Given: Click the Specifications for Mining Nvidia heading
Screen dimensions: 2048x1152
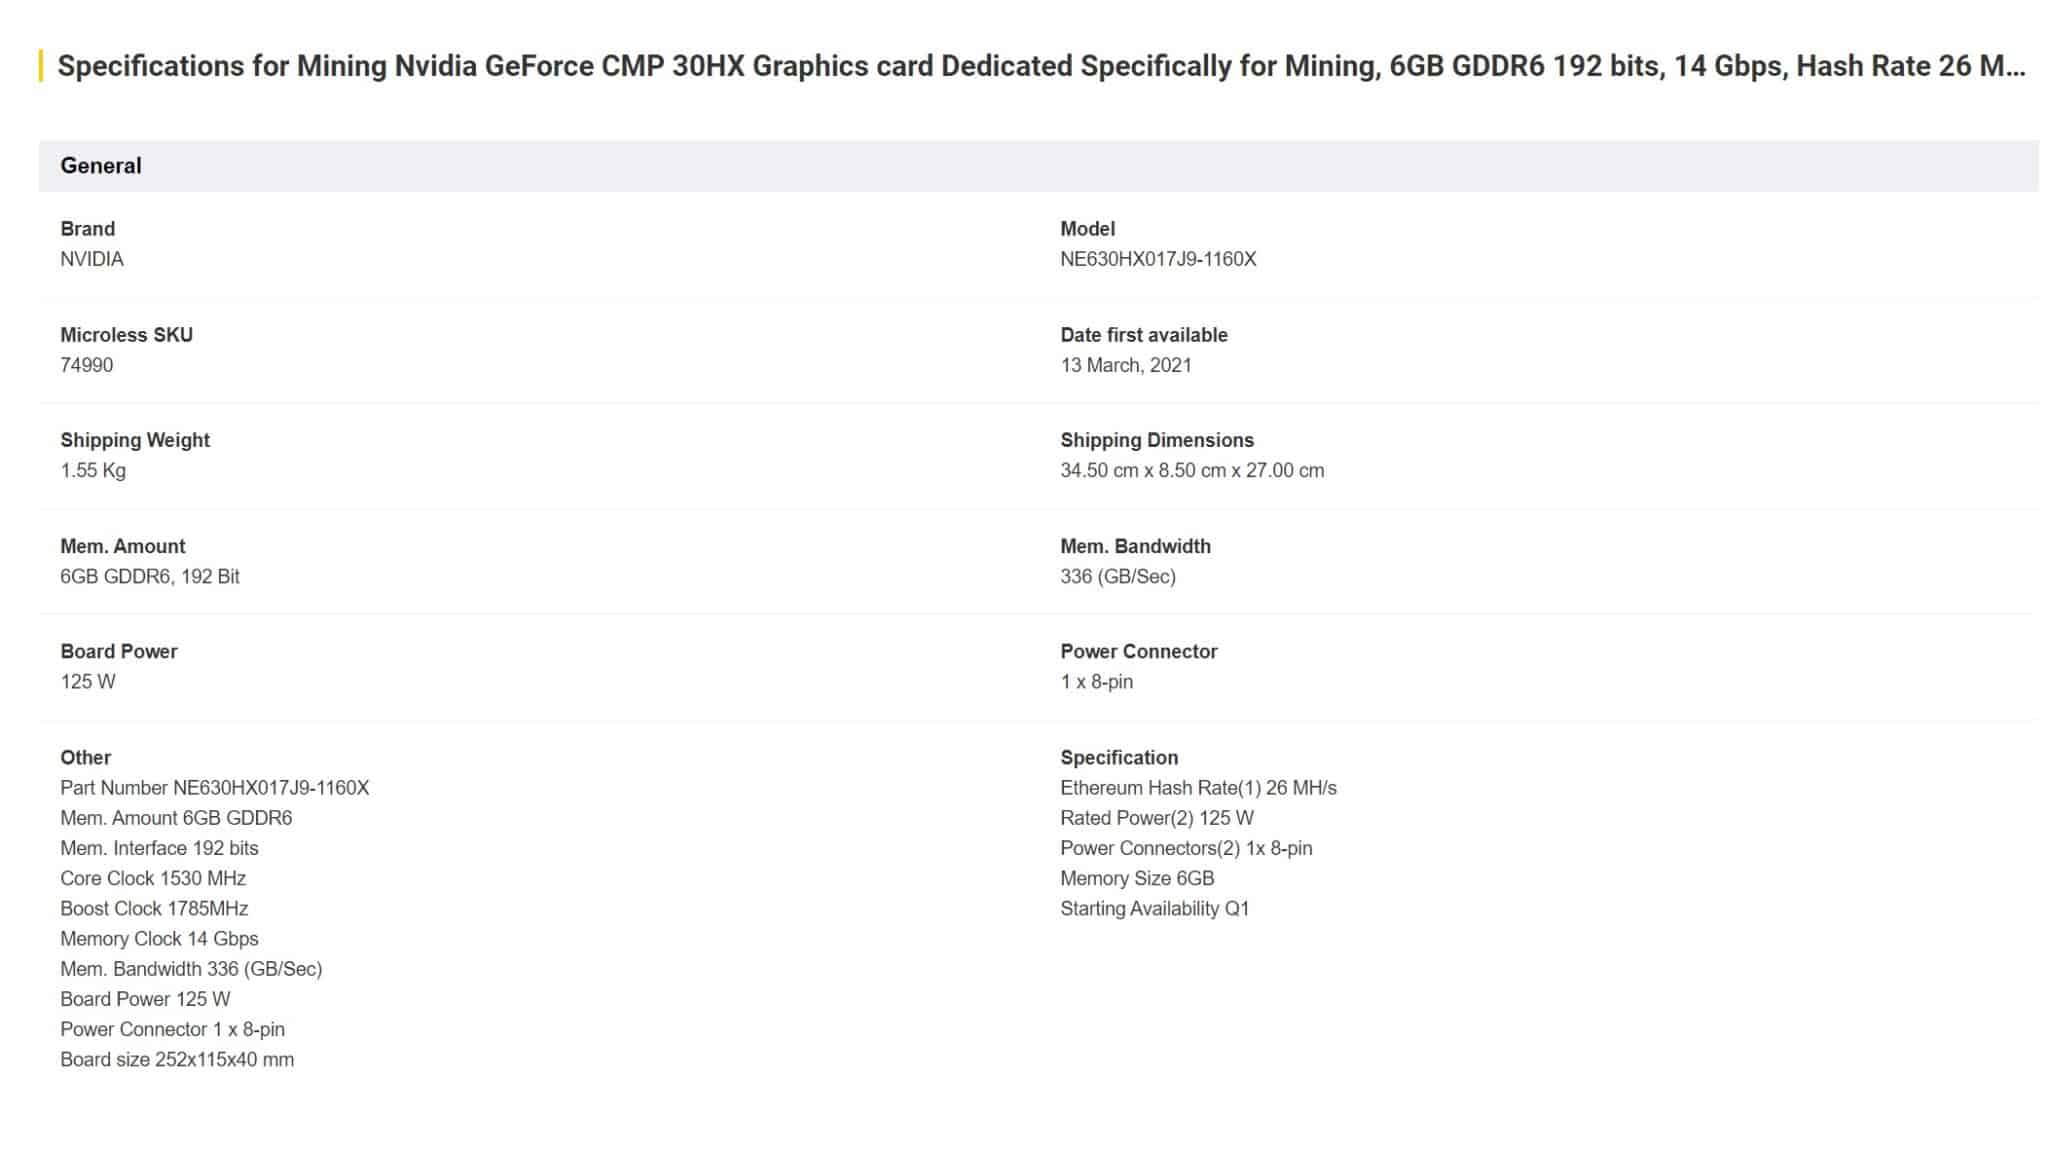Looking at the screenshot, I should click(1041, 66).
